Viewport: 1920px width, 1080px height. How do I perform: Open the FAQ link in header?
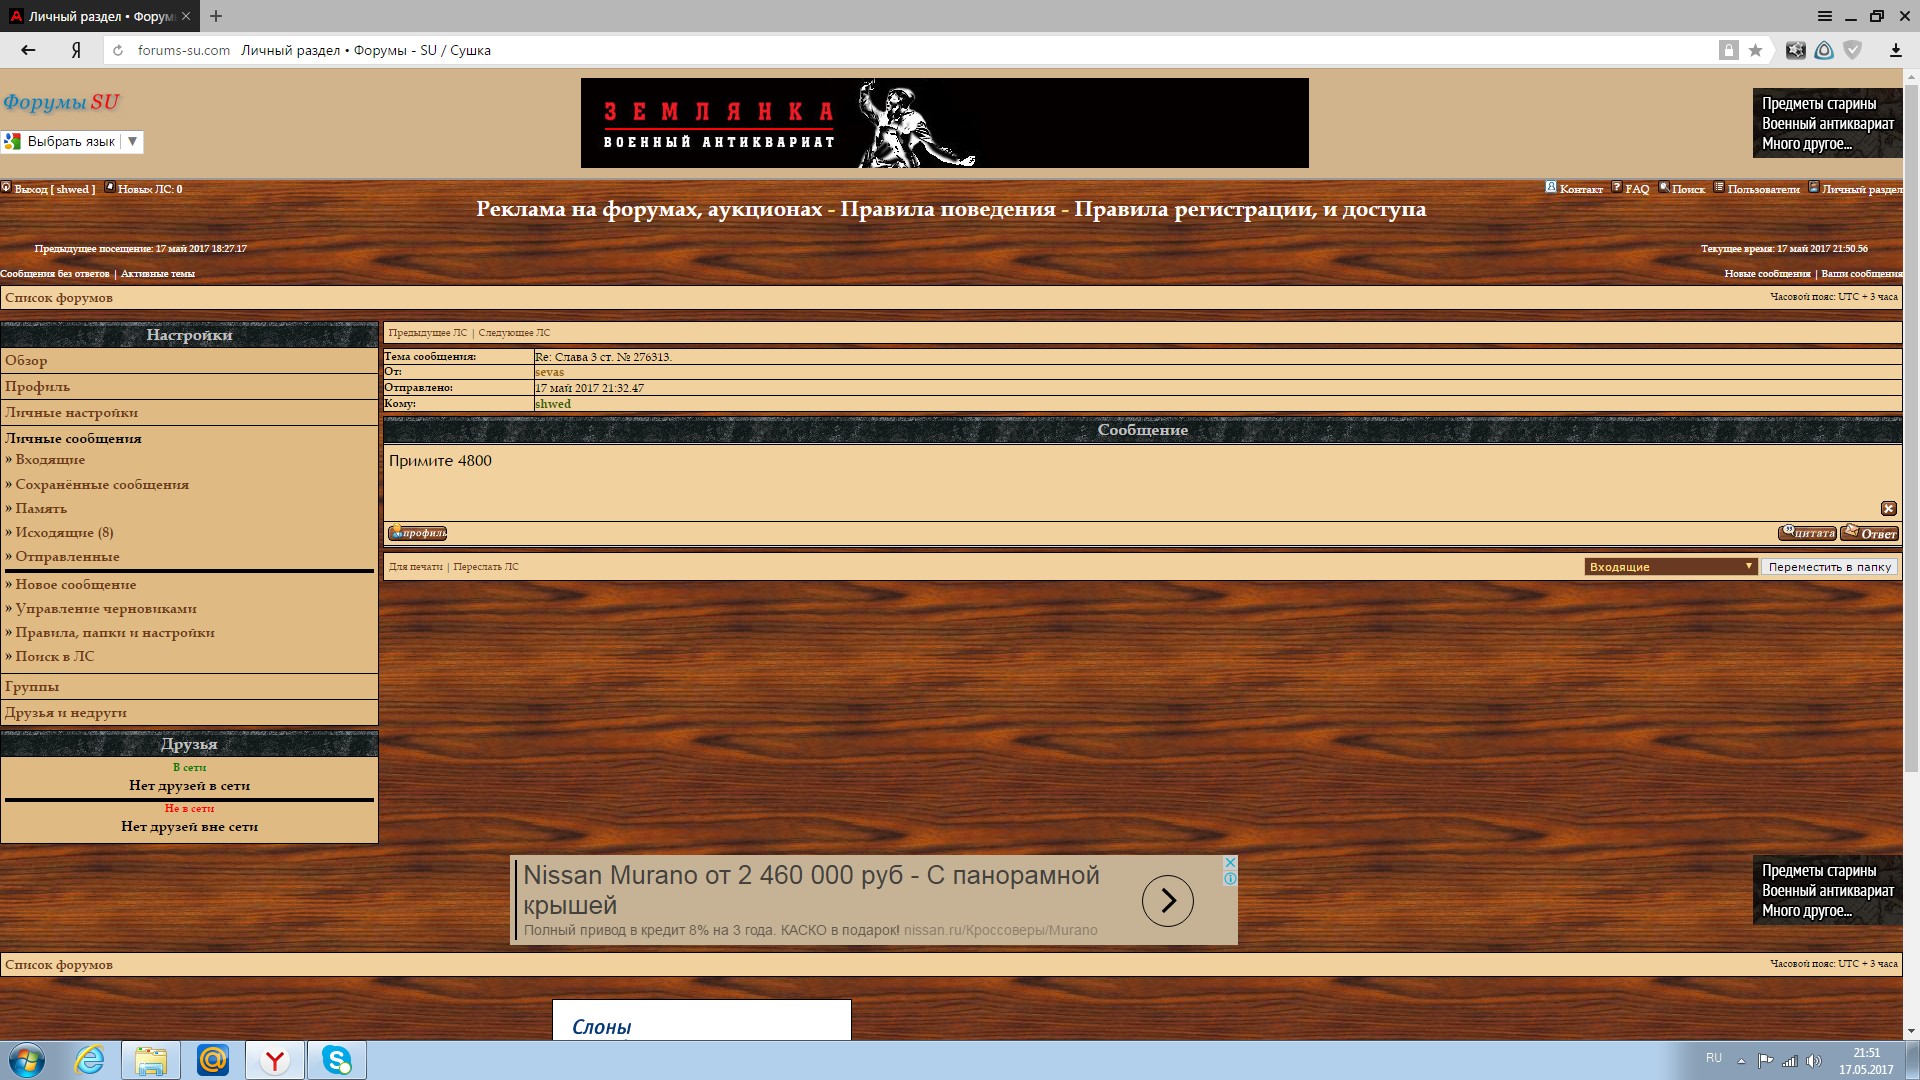point(1636,189)
